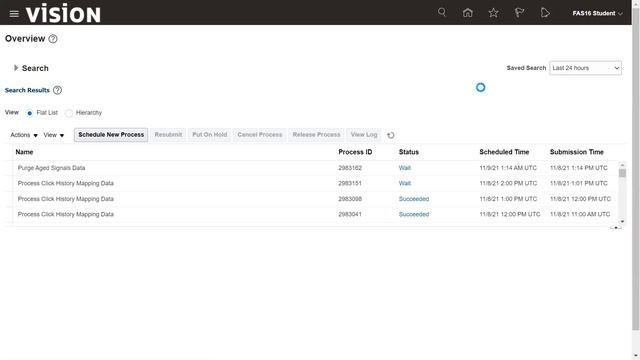
Task: Click Release Process button
Action: click(x=316, y=135)
